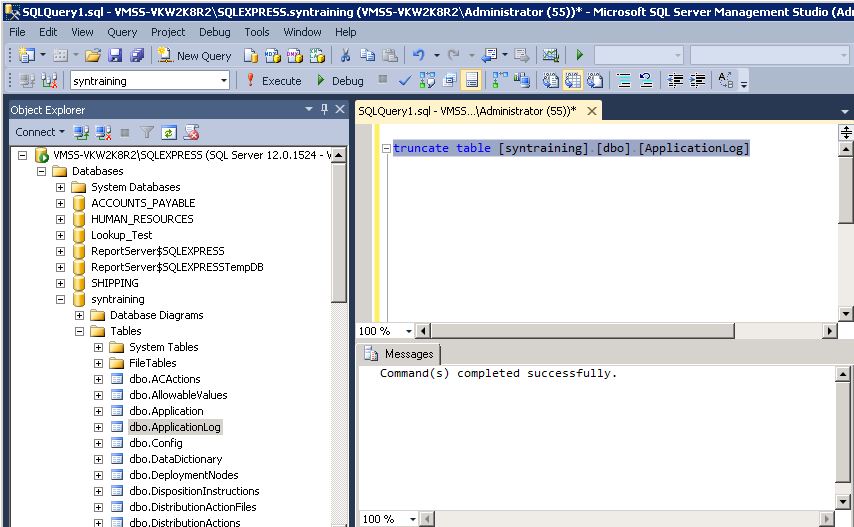Click the Debug button
854x527 pixels.
point(340,81)
